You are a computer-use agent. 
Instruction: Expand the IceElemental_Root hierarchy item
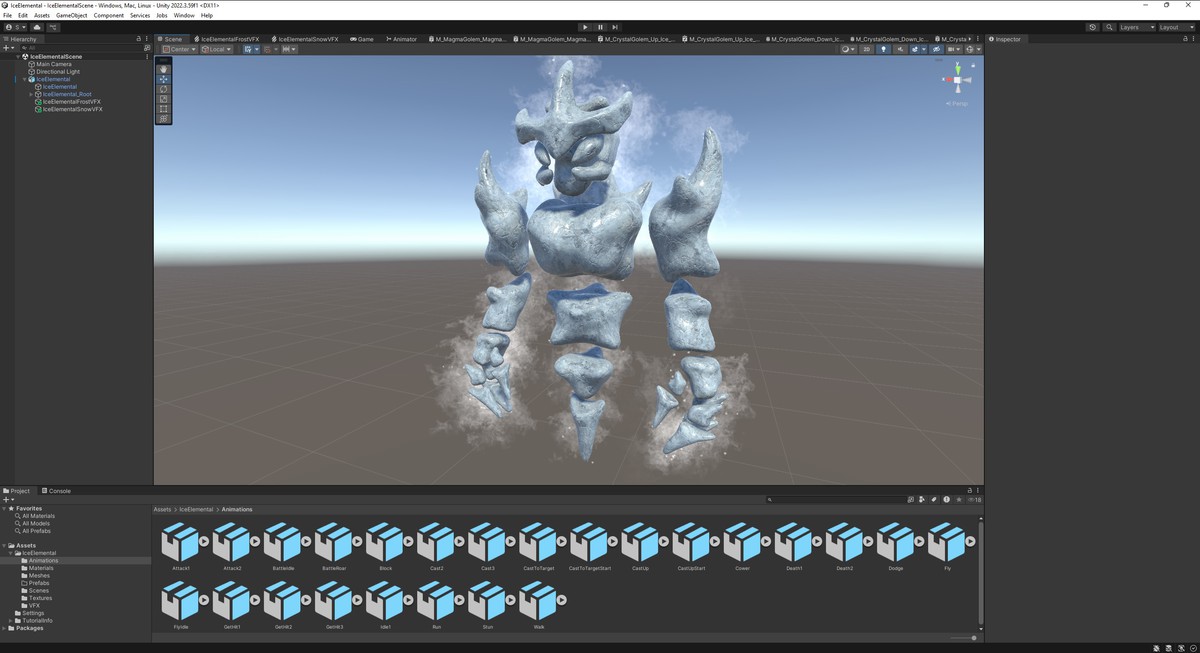coord(31,94)
